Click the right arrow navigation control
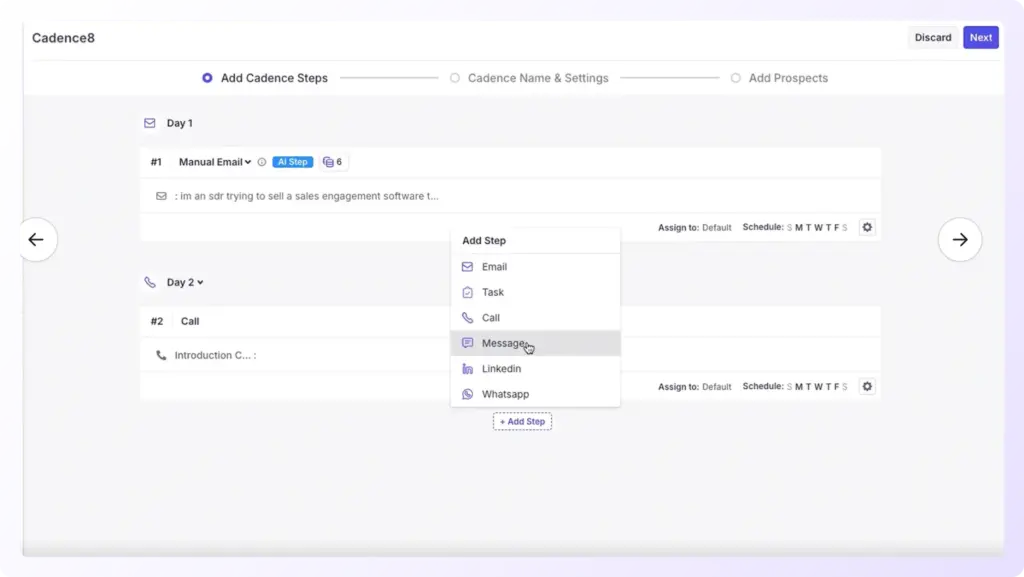Screen dimensions: 1024x577 tap(959, 239)
